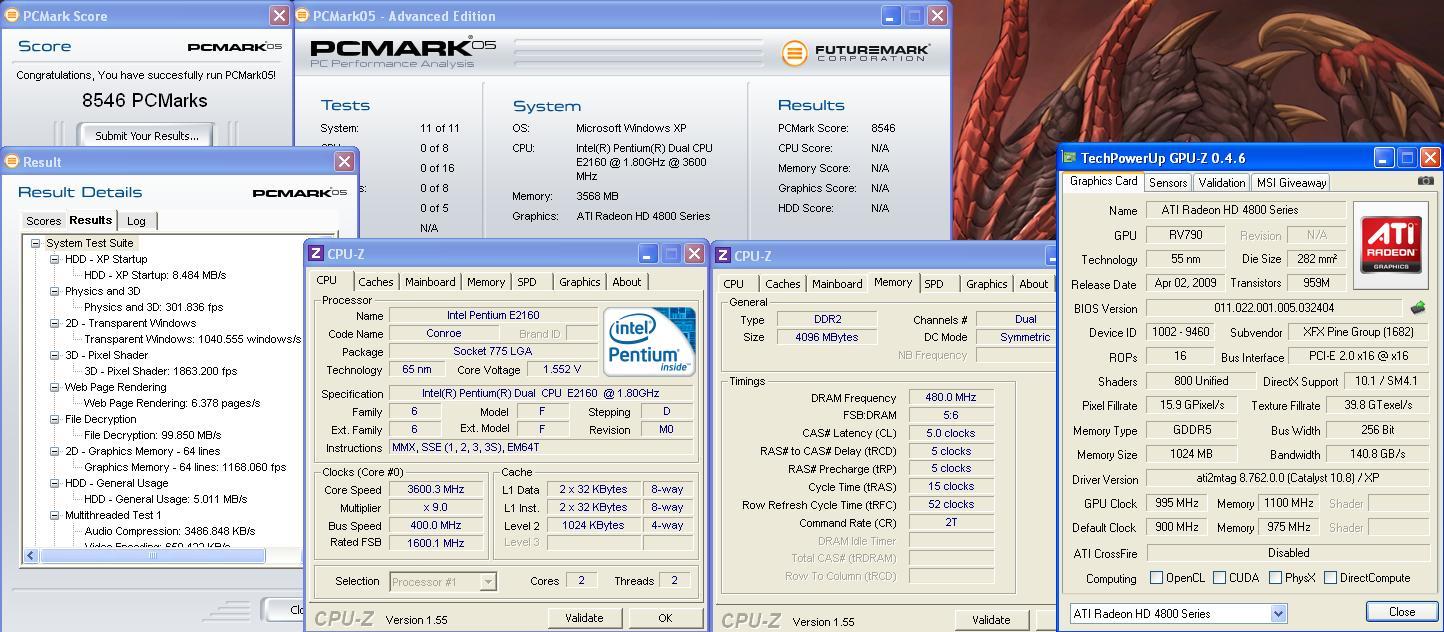Select File Decryption: 99.850 MB/s row

152,435
